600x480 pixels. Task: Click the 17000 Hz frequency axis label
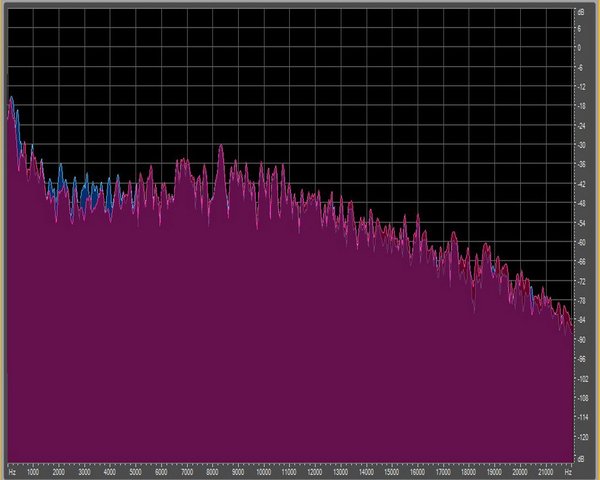point(443,472)
